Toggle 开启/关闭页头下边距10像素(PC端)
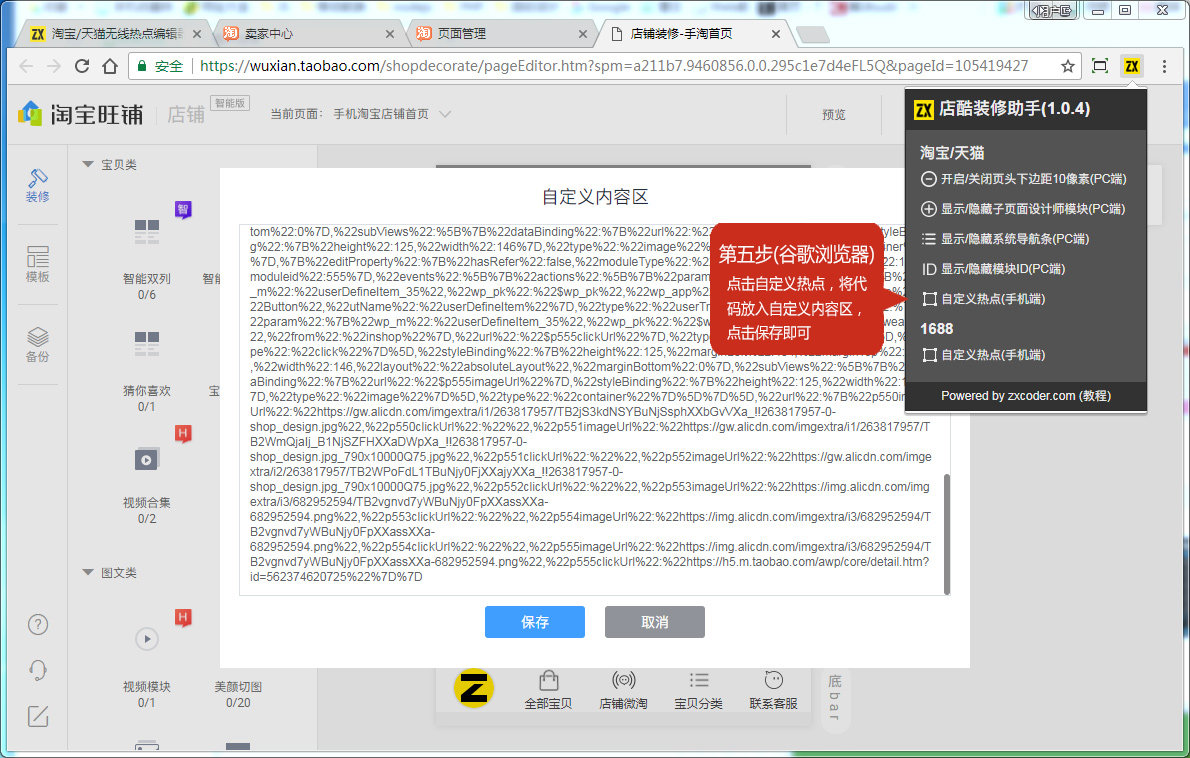 1024,179
